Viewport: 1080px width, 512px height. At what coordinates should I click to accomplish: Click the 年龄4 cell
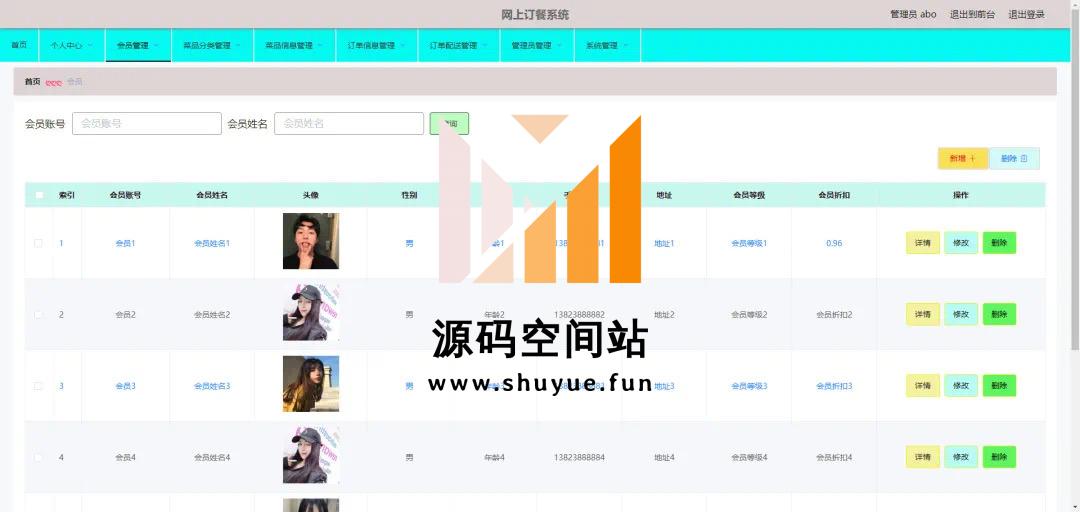(x=494, y=457)
